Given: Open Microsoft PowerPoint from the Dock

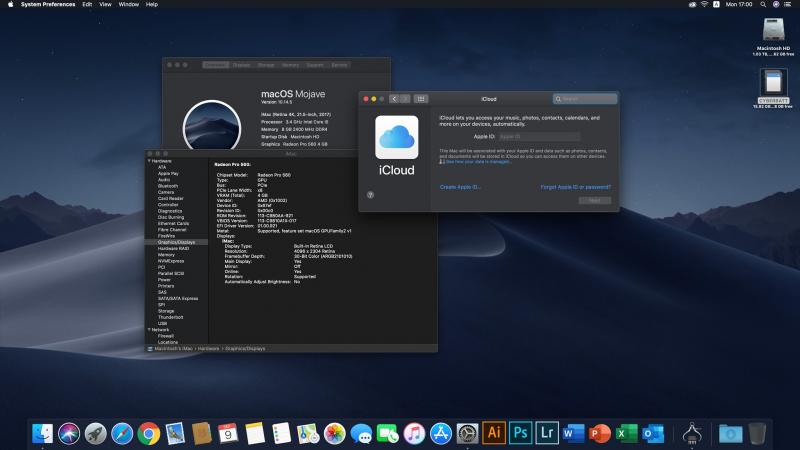Looking at the screenshot, I should [x=600, y=434].
